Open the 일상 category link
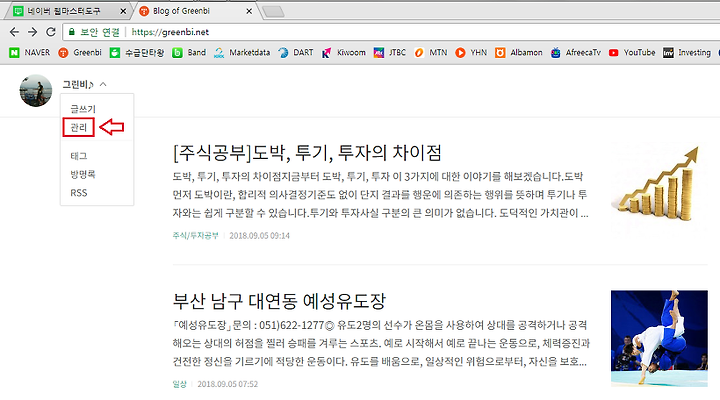Screen dimensions: 720x400 tap(180, 384)
